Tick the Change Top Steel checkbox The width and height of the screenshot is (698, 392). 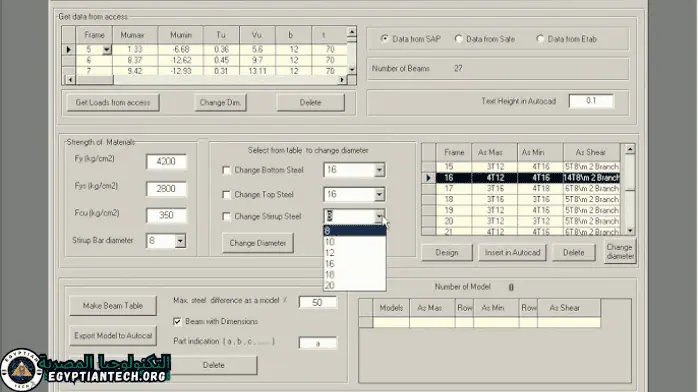(x=226, y=194)
